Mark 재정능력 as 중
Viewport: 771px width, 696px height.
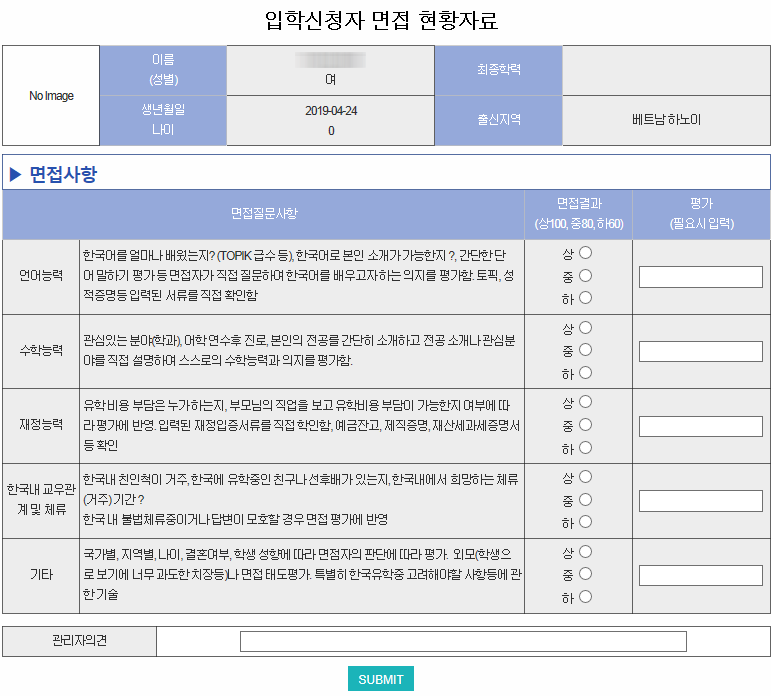586,425
